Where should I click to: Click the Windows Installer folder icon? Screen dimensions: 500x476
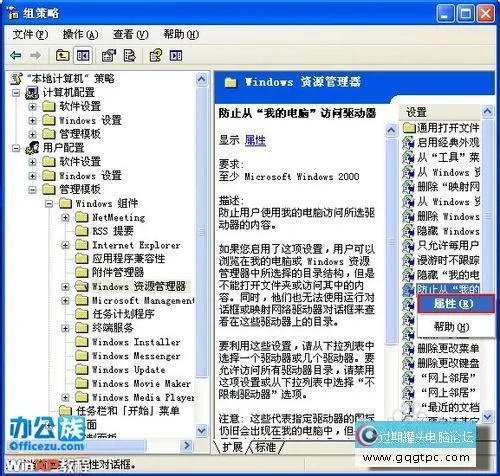tap(82, 342)
